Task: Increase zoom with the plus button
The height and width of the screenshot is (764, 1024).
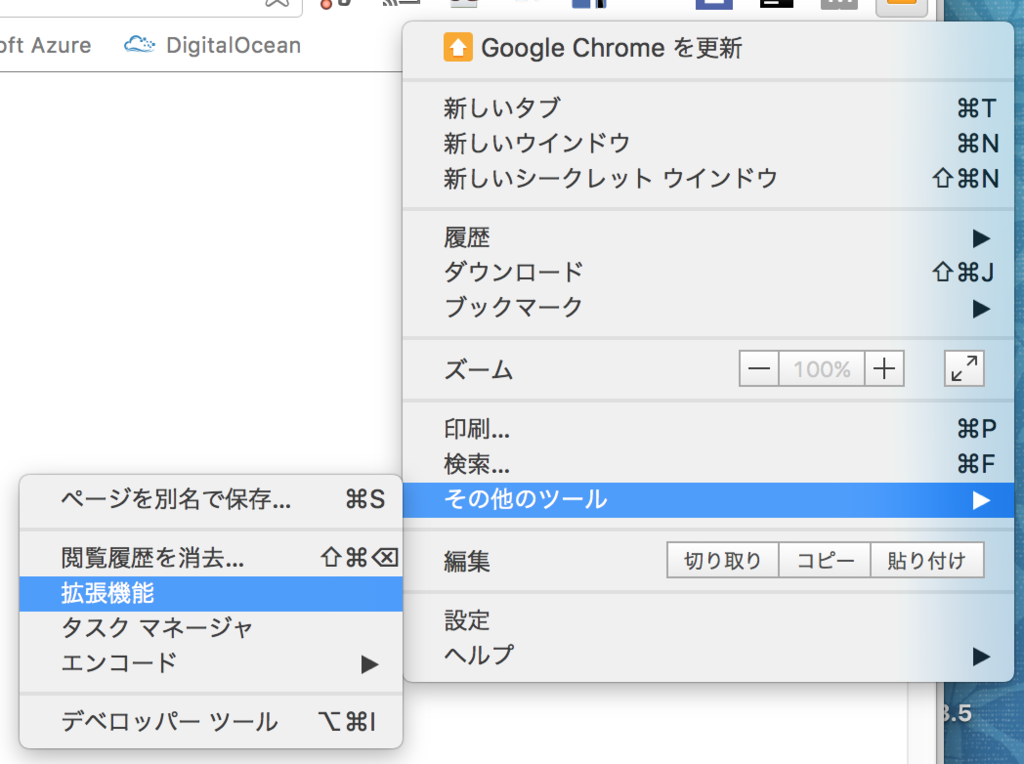Action: [x=884, y=369]
